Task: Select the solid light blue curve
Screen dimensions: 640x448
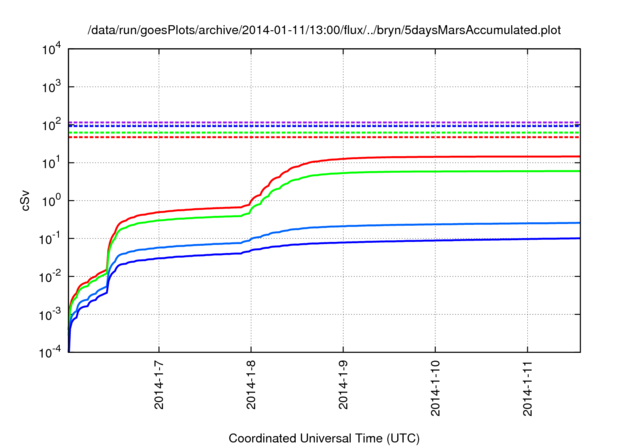Action: pyautogui.click(x=450, y=224)
